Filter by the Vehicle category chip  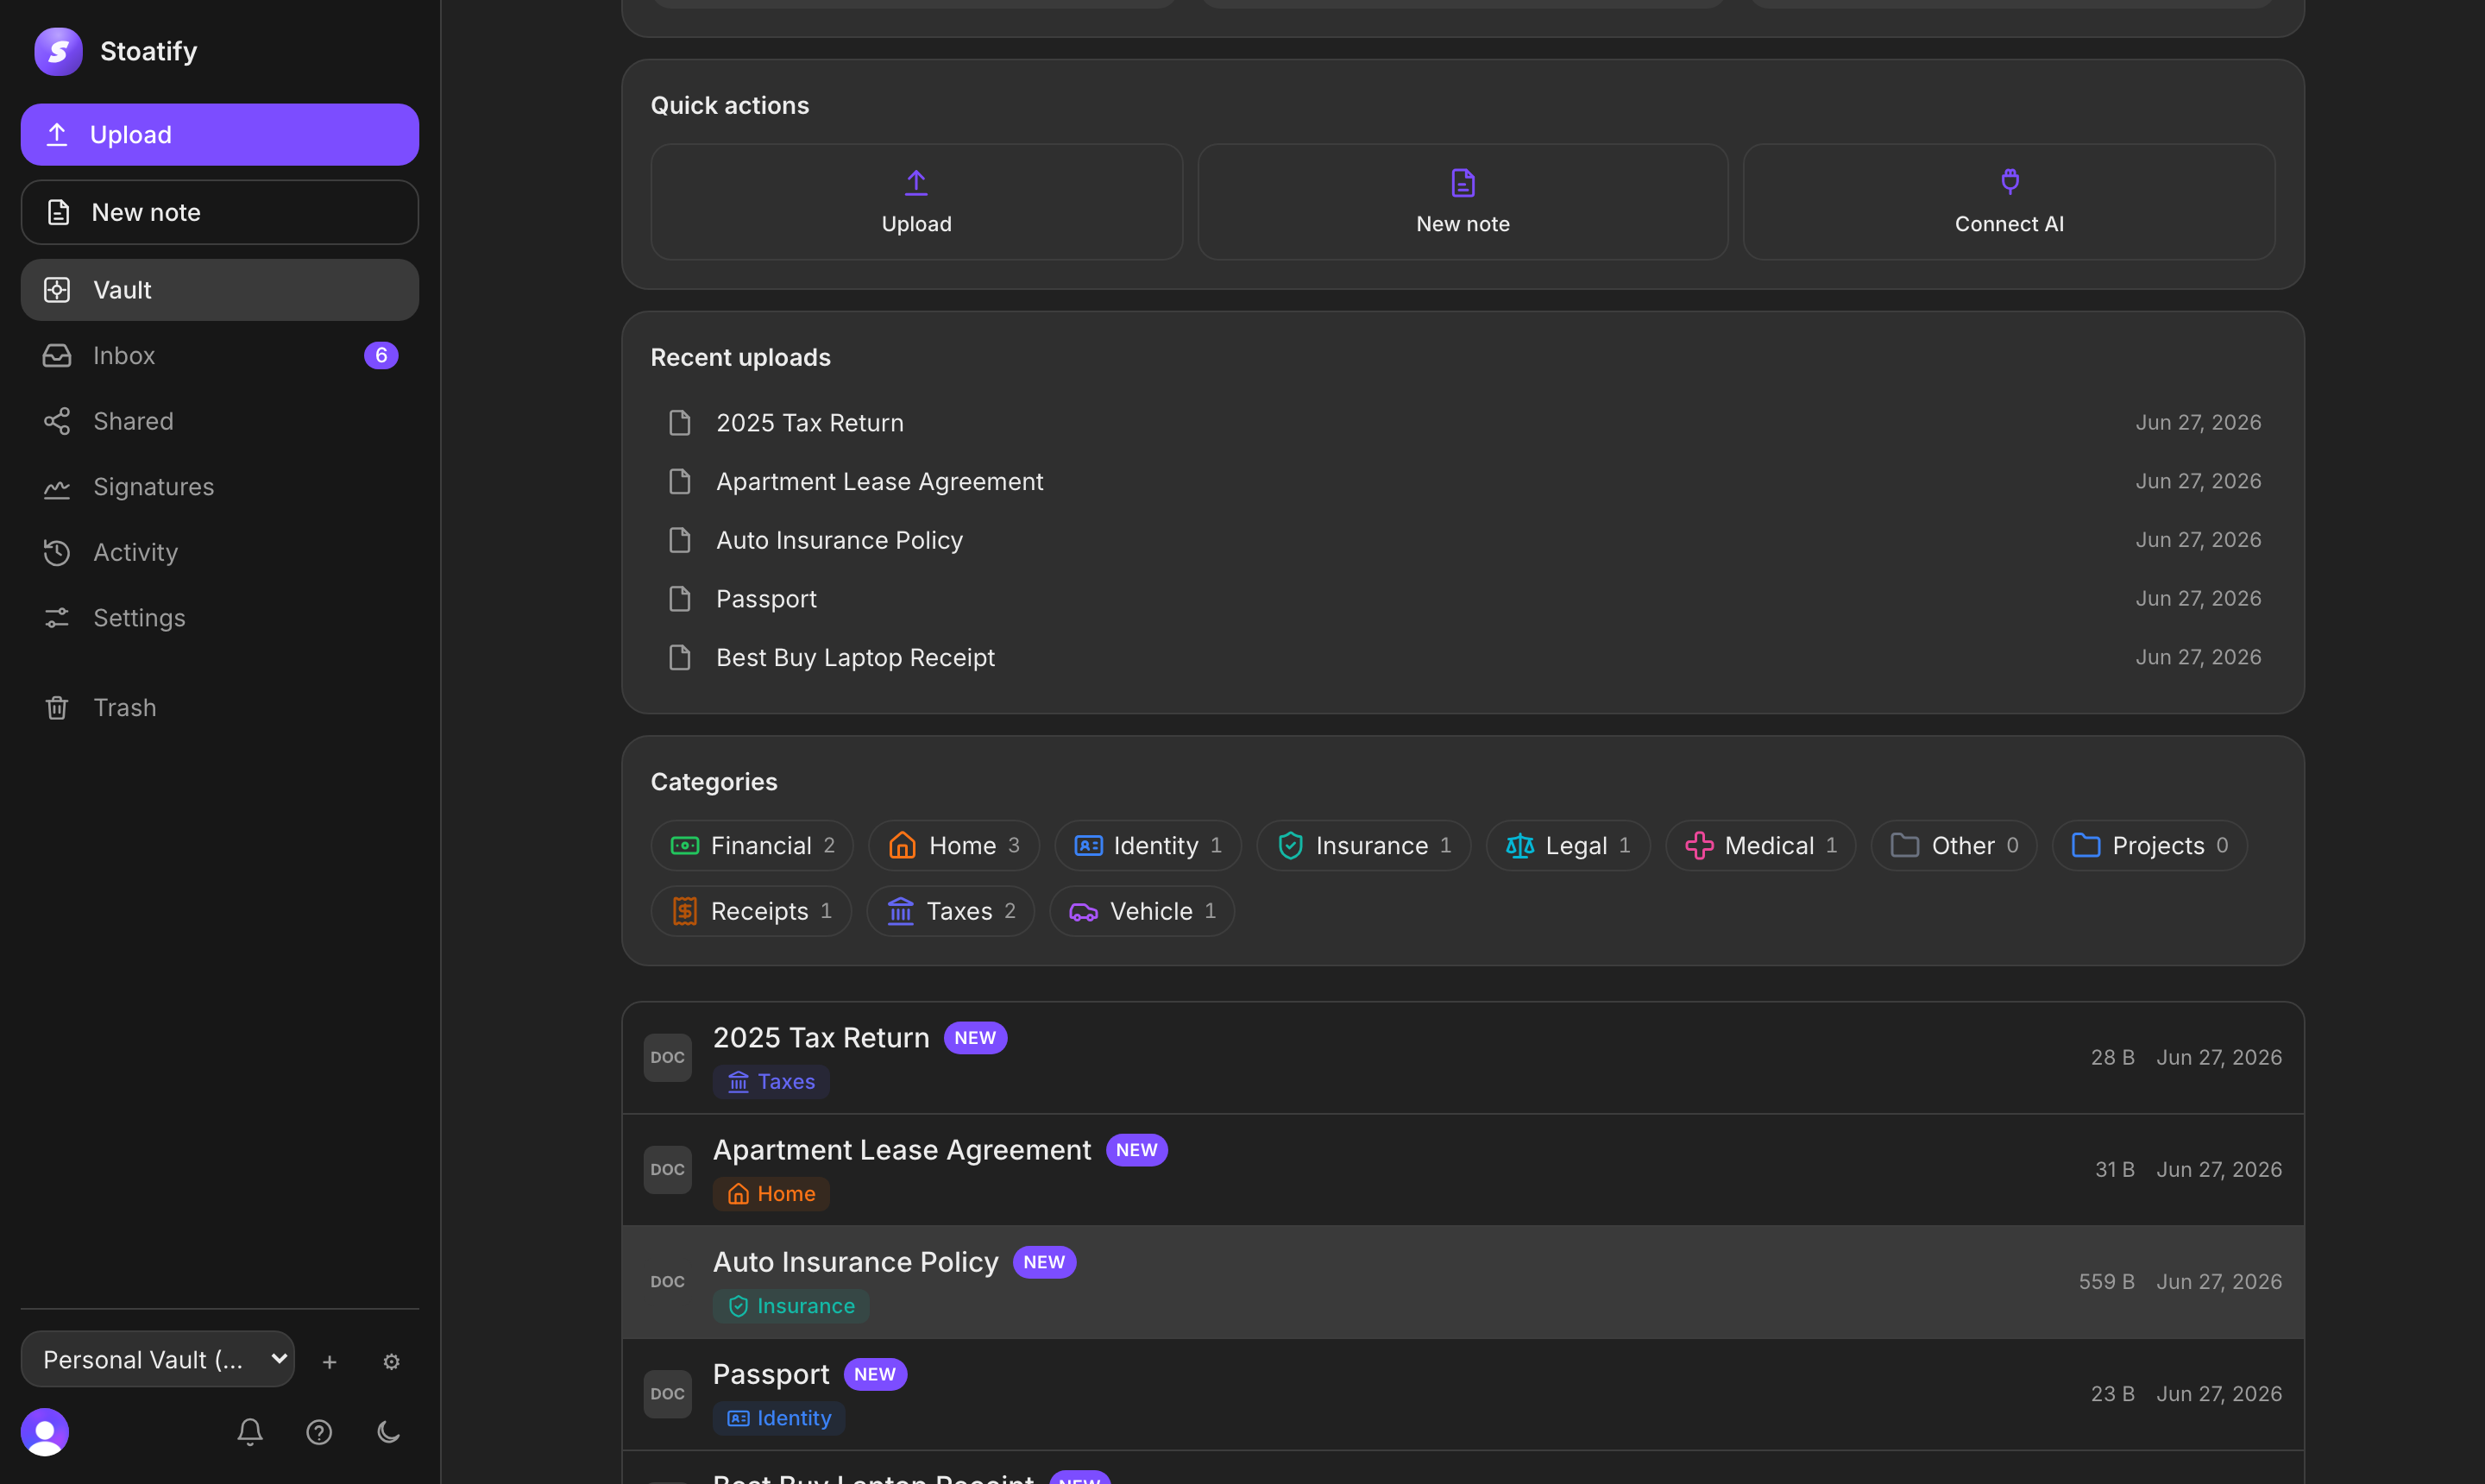click(x=1142, y=911)
